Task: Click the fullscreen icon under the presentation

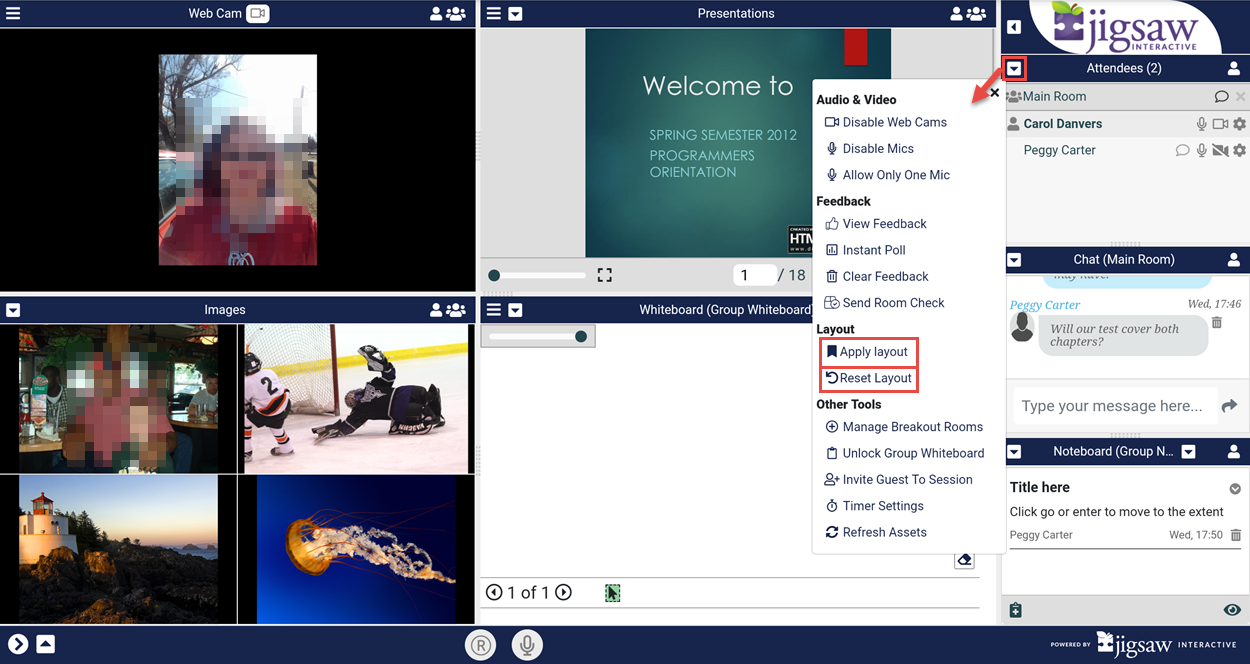Action: [x=604, y=275]
